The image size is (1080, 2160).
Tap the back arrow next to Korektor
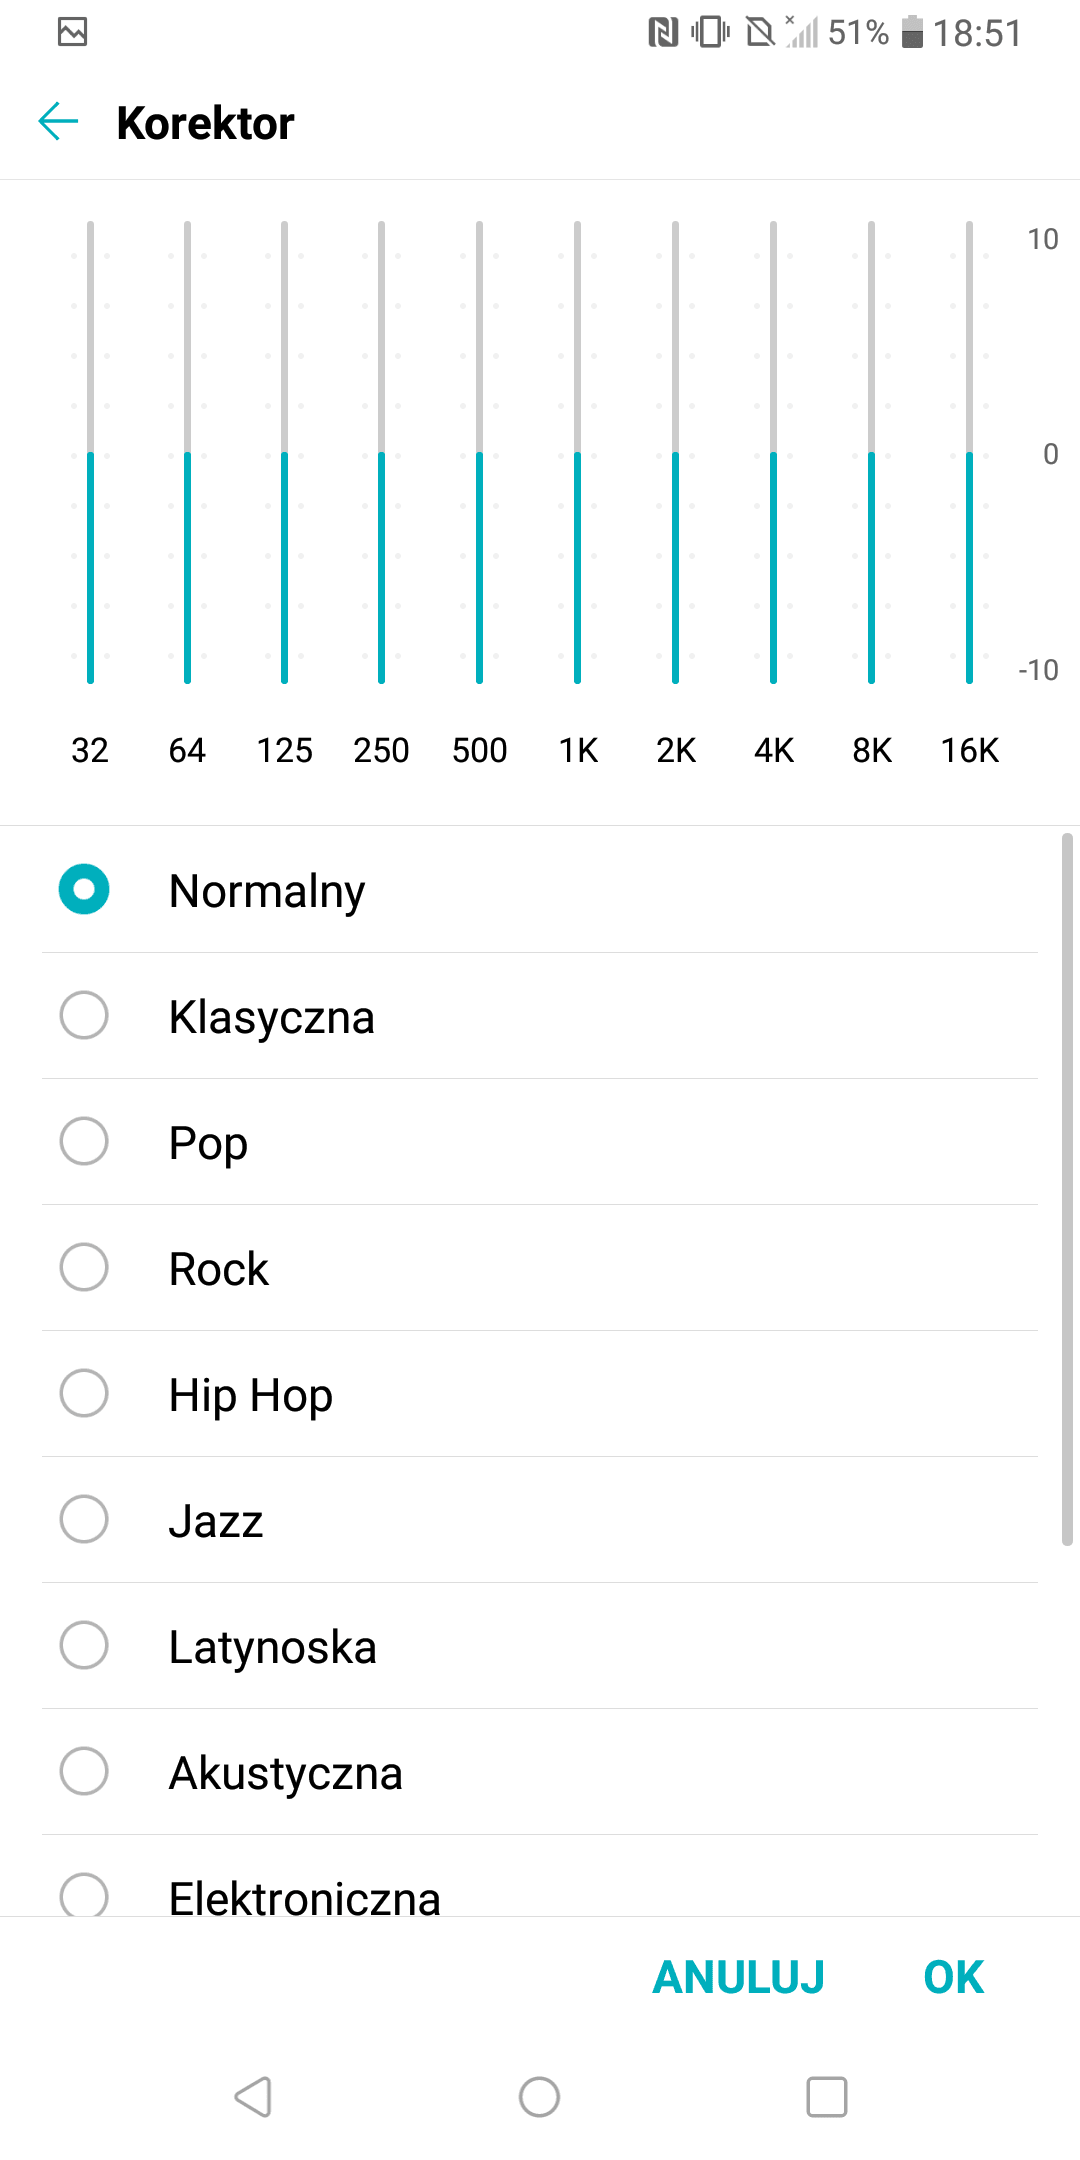click(58, 122)
